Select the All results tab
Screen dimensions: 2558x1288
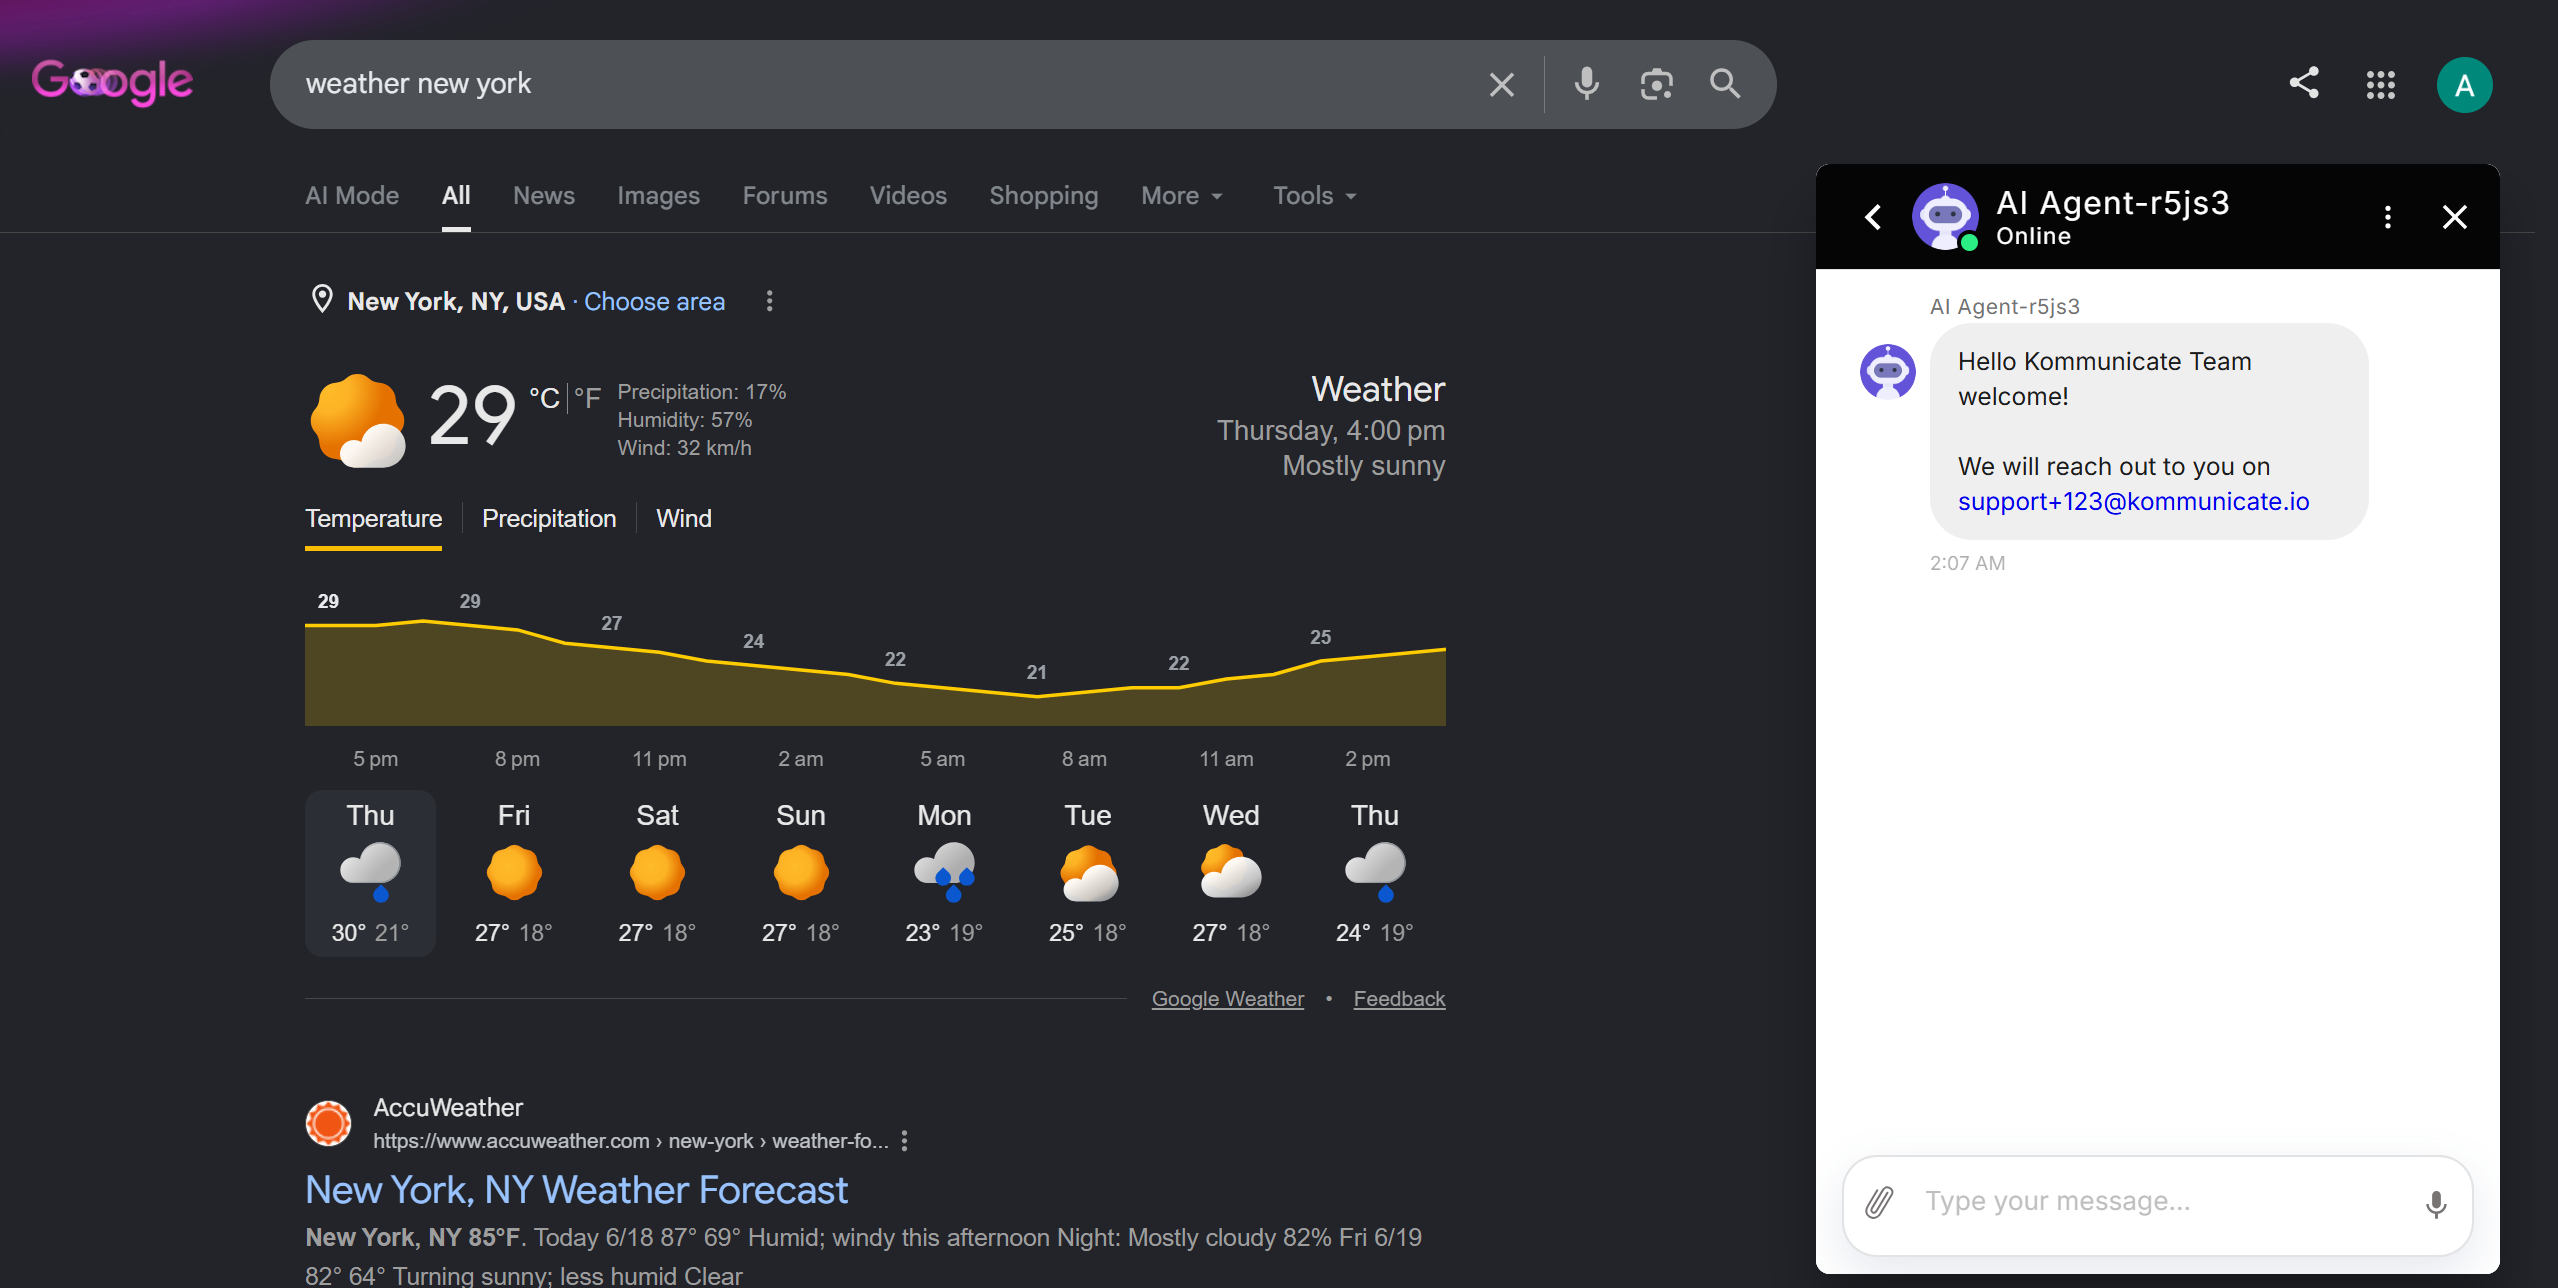tap(456, 196)
